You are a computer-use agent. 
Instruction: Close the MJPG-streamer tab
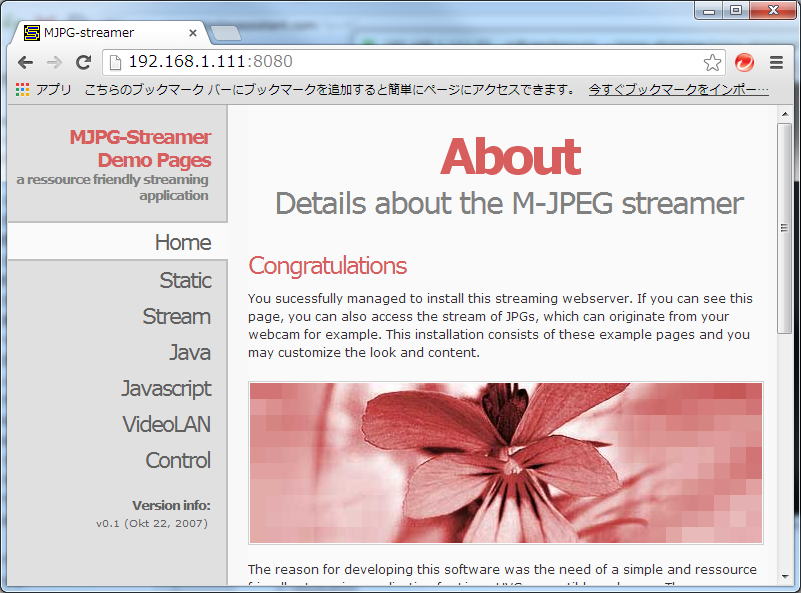(x=193, y=33)
